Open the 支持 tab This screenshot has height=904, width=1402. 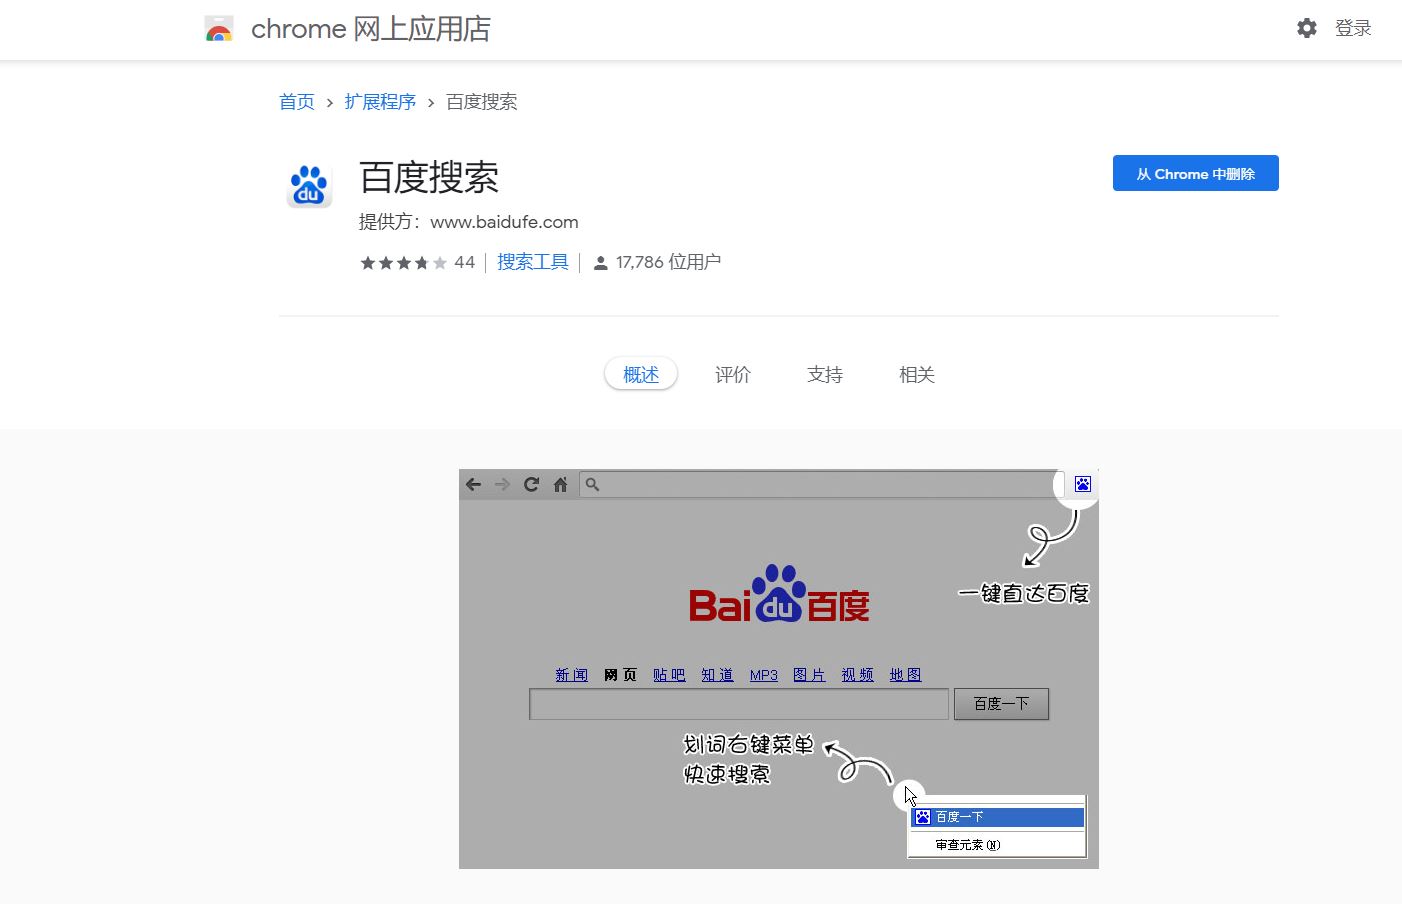pos(825,374)
